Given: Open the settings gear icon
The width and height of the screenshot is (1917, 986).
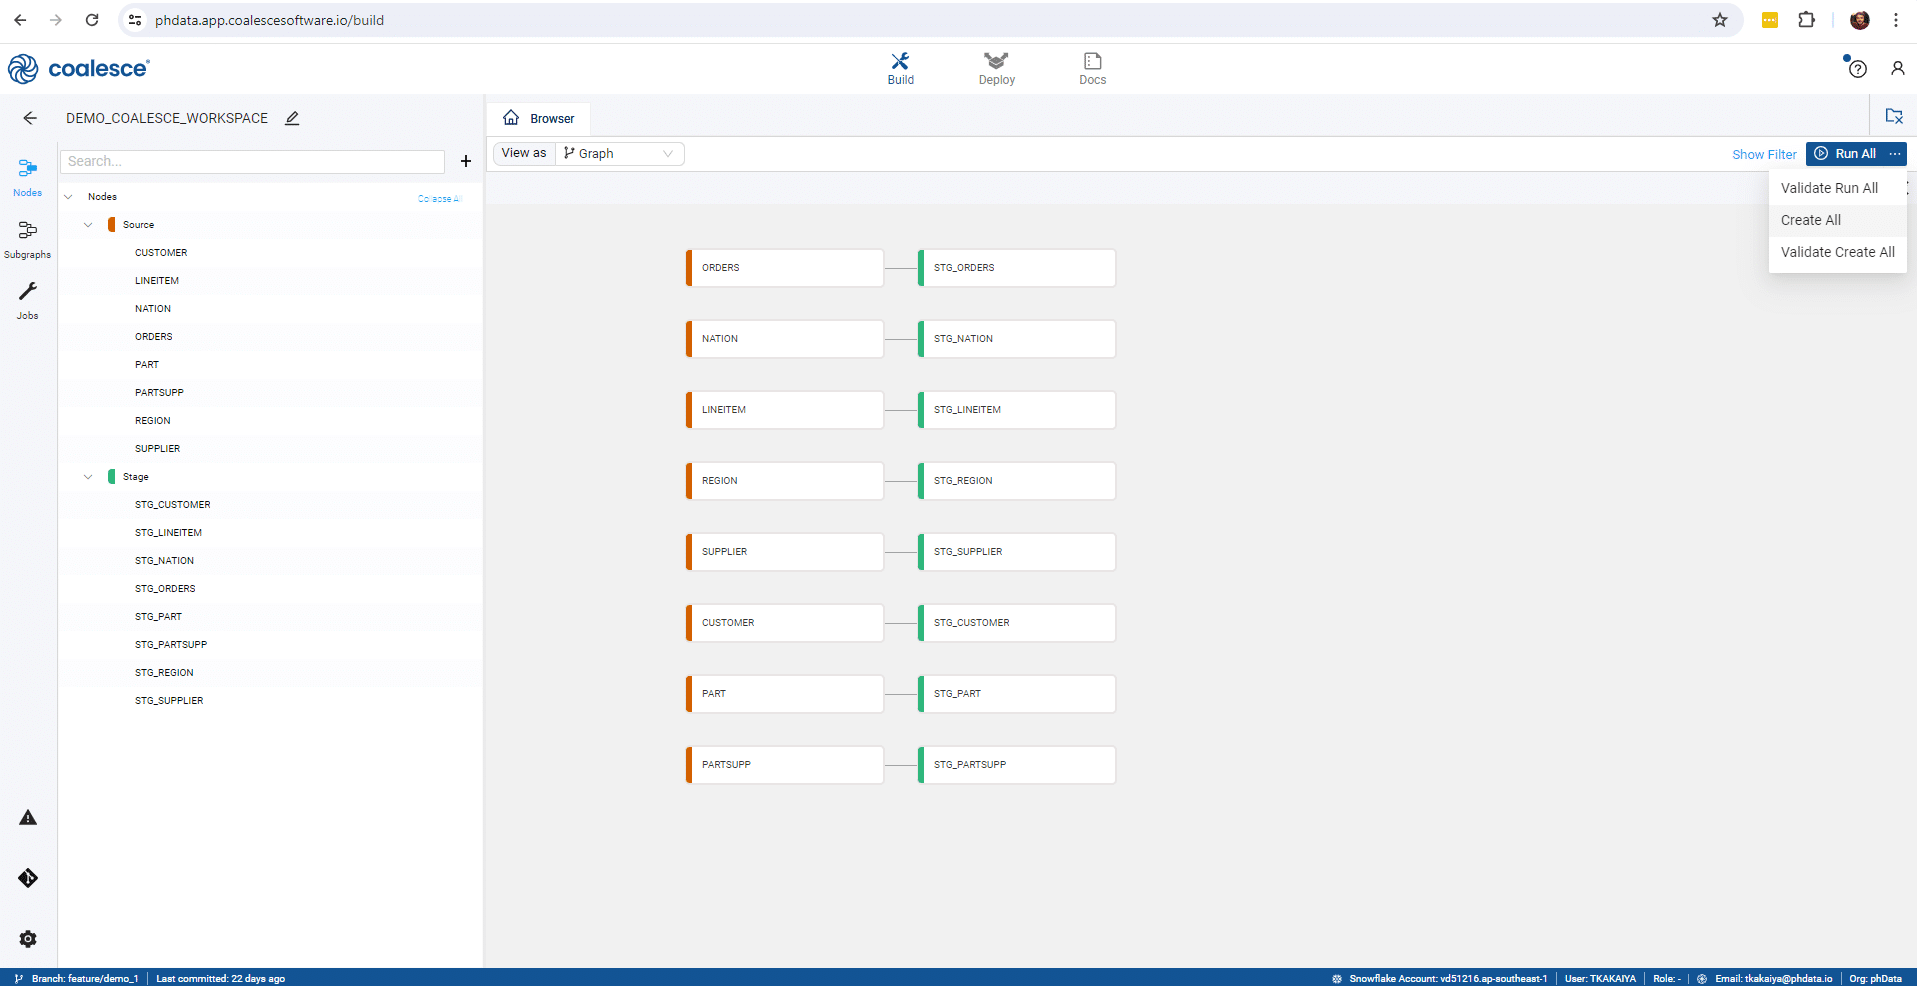Looking at the screenshot, I should pyautogui.click(x=28, y=939).
